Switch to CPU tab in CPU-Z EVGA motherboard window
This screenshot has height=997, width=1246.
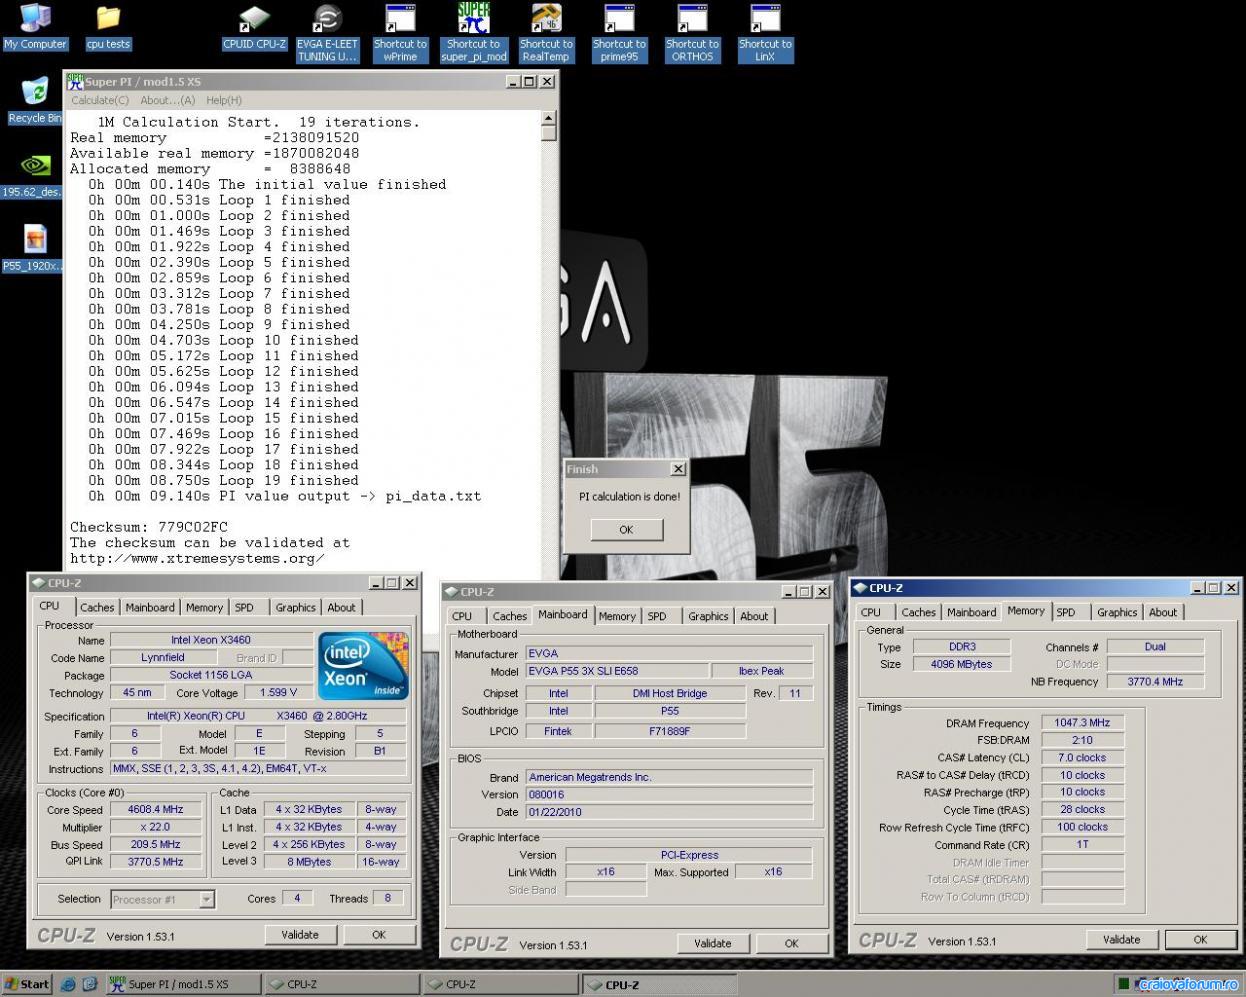coord(462,616)
